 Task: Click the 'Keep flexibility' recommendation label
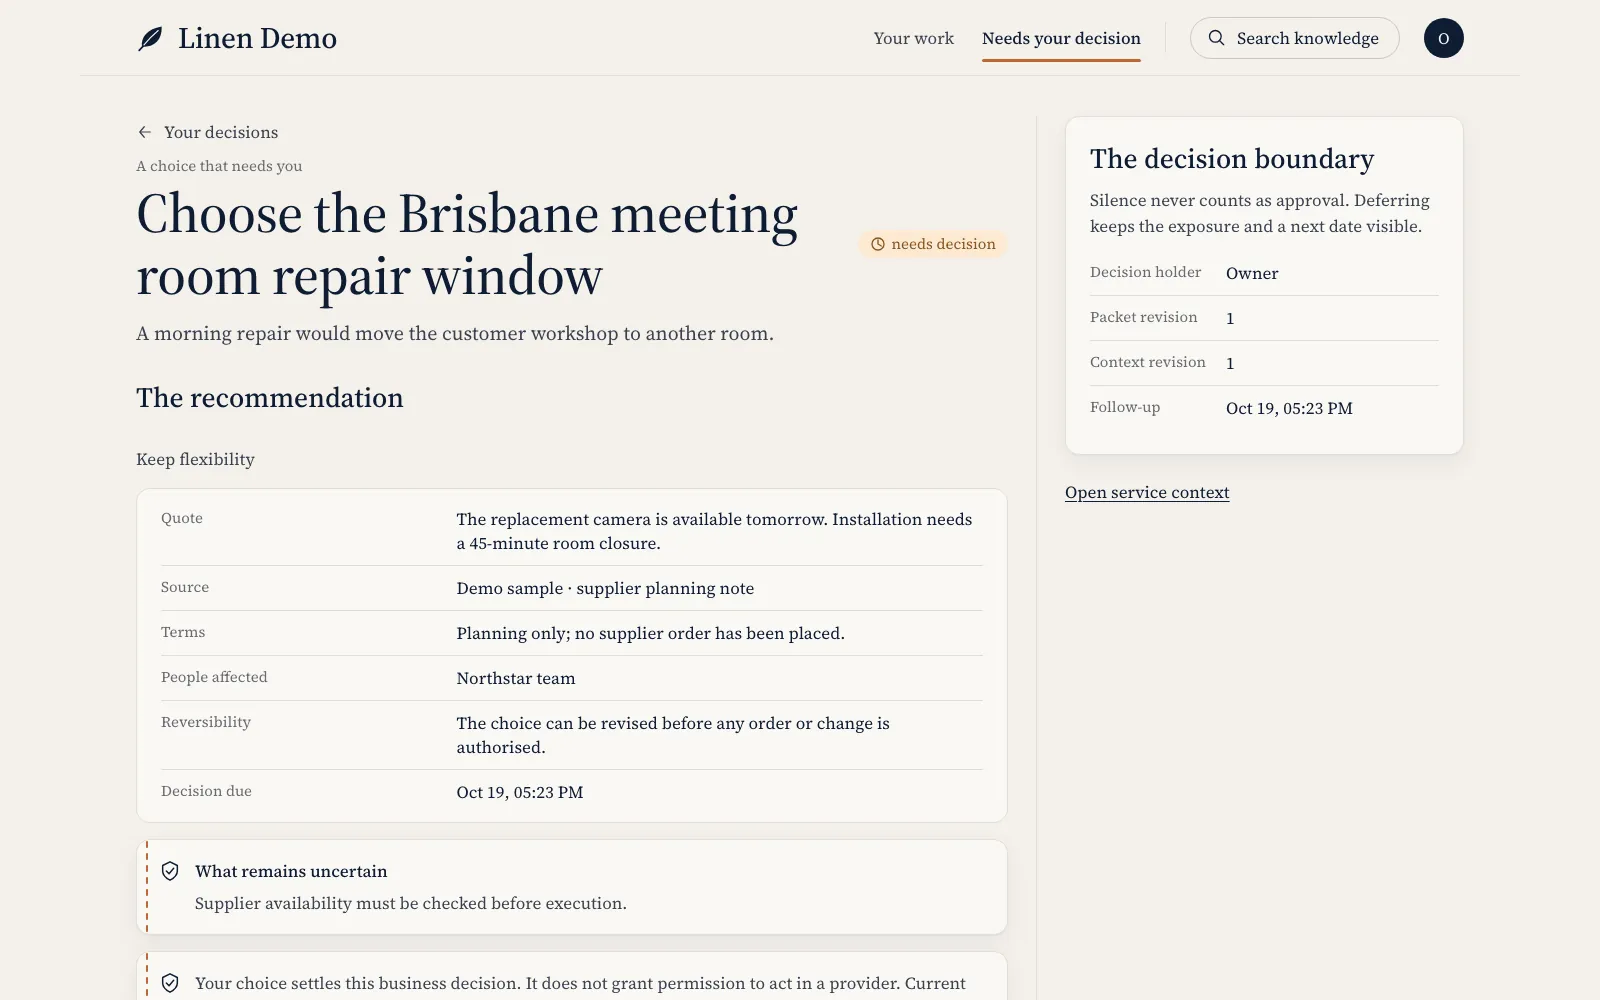195,459
